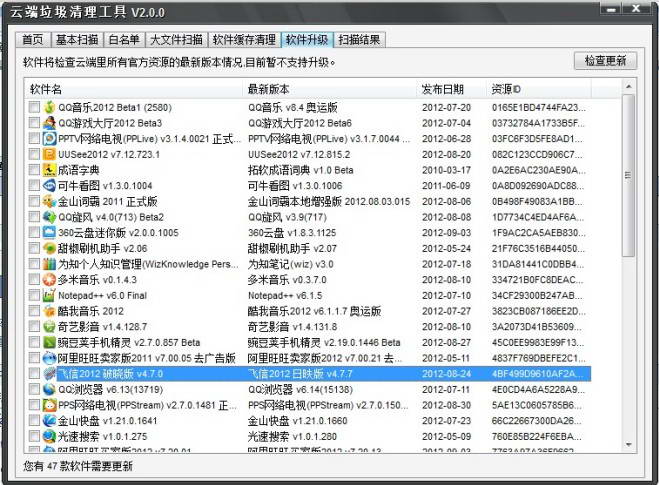This screenshot has width=659, height=485.
Task: Enable the 可牛看图 row checkbox
Action: point(34,185)
